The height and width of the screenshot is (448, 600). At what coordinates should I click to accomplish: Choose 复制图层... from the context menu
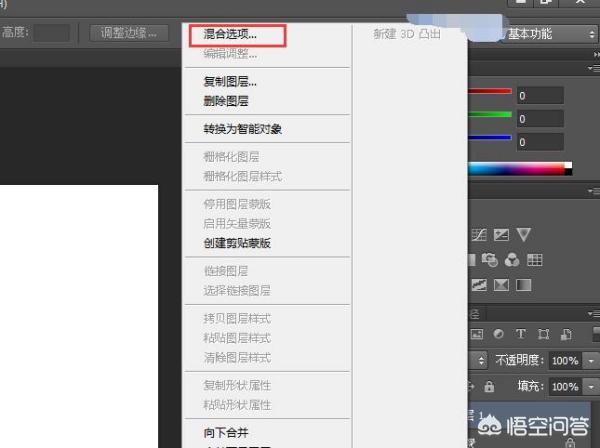[230, 81]
